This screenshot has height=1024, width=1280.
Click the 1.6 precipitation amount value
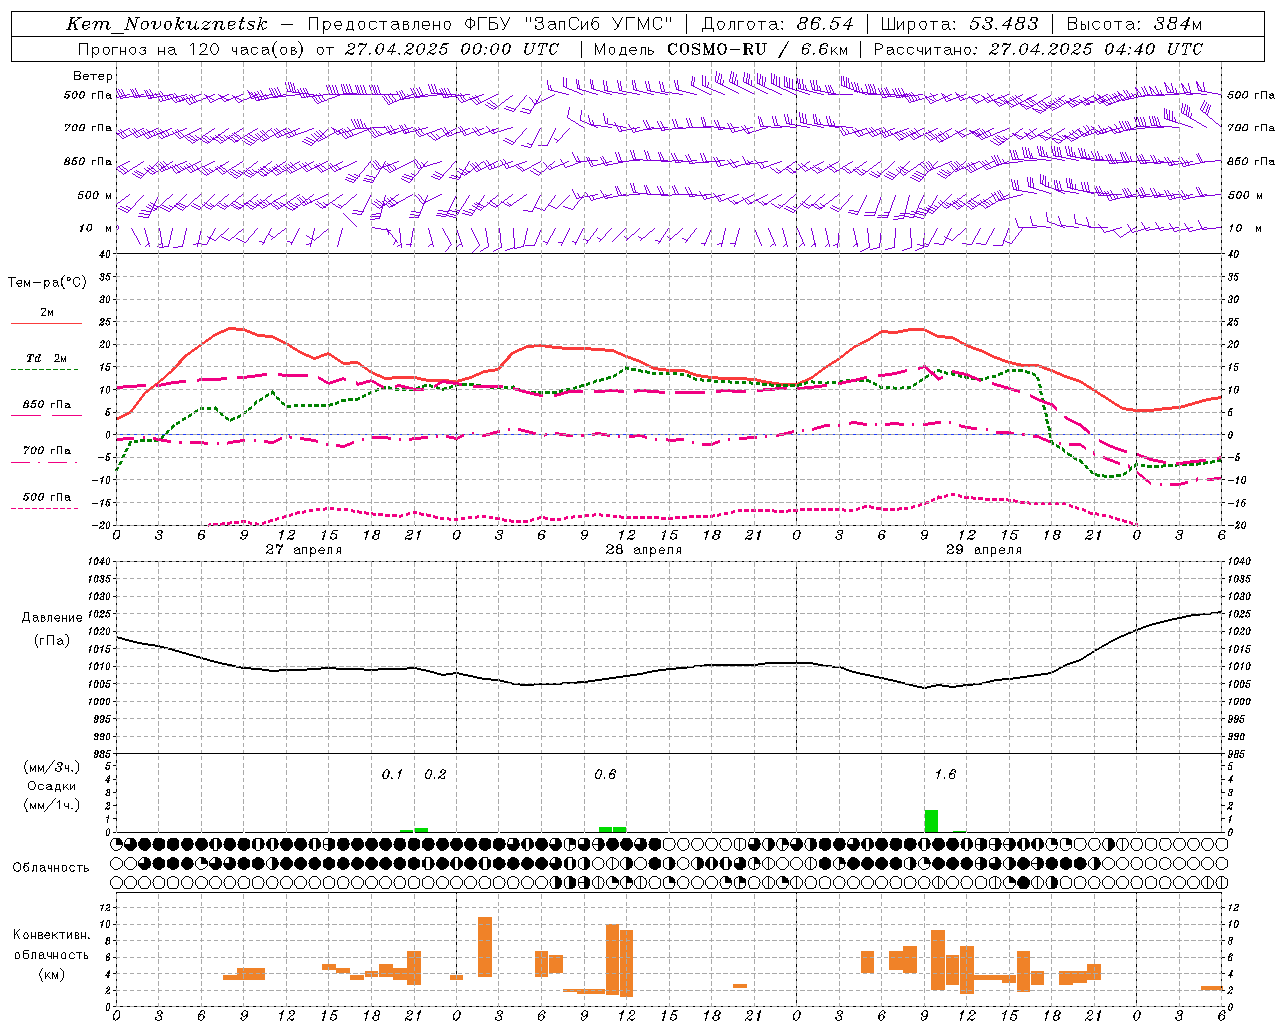[x=945, y=775]
